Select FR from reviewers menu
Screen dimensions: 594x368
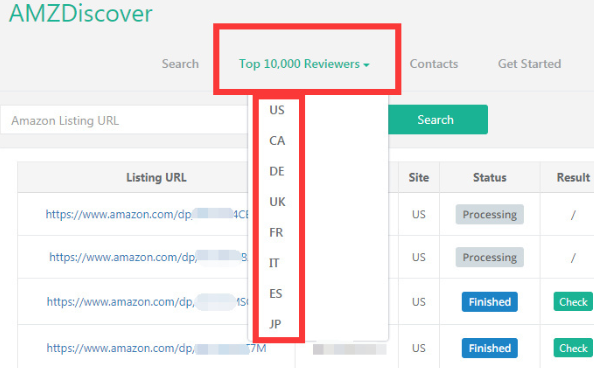[x=276, y=232]
